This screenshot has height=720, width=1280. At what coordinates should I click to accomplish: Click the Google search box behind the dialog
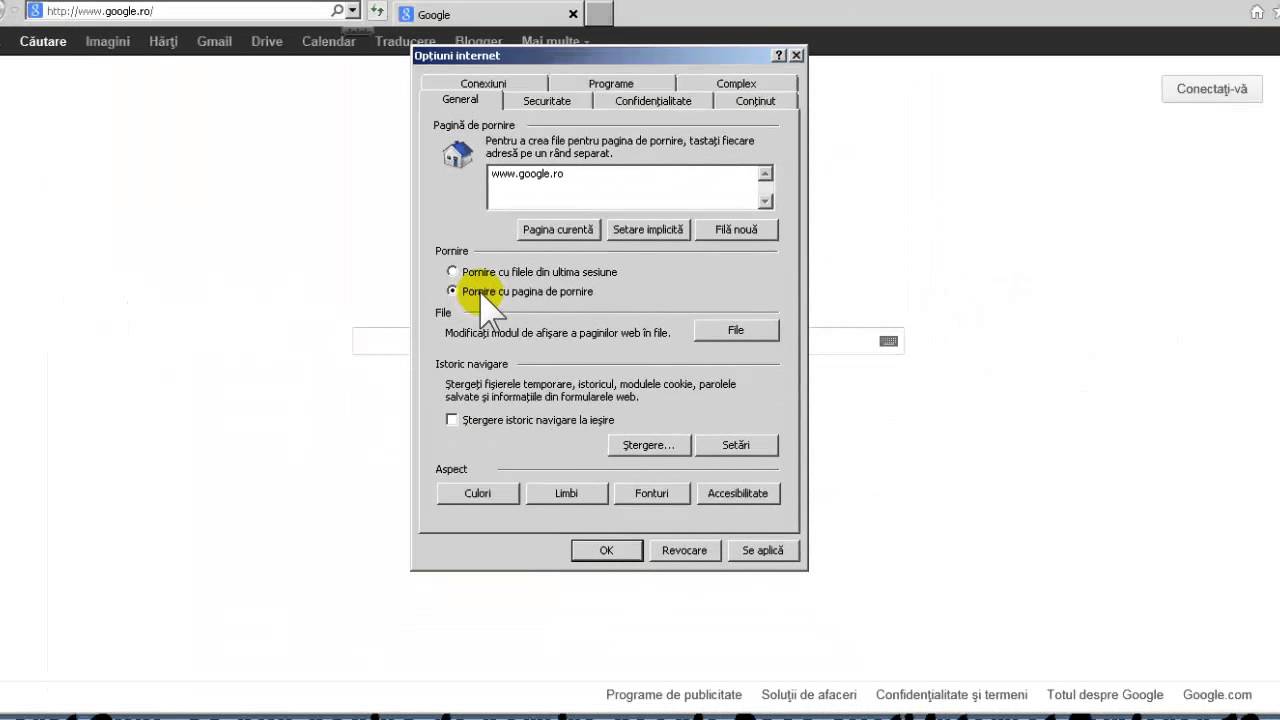click(628, 341)
